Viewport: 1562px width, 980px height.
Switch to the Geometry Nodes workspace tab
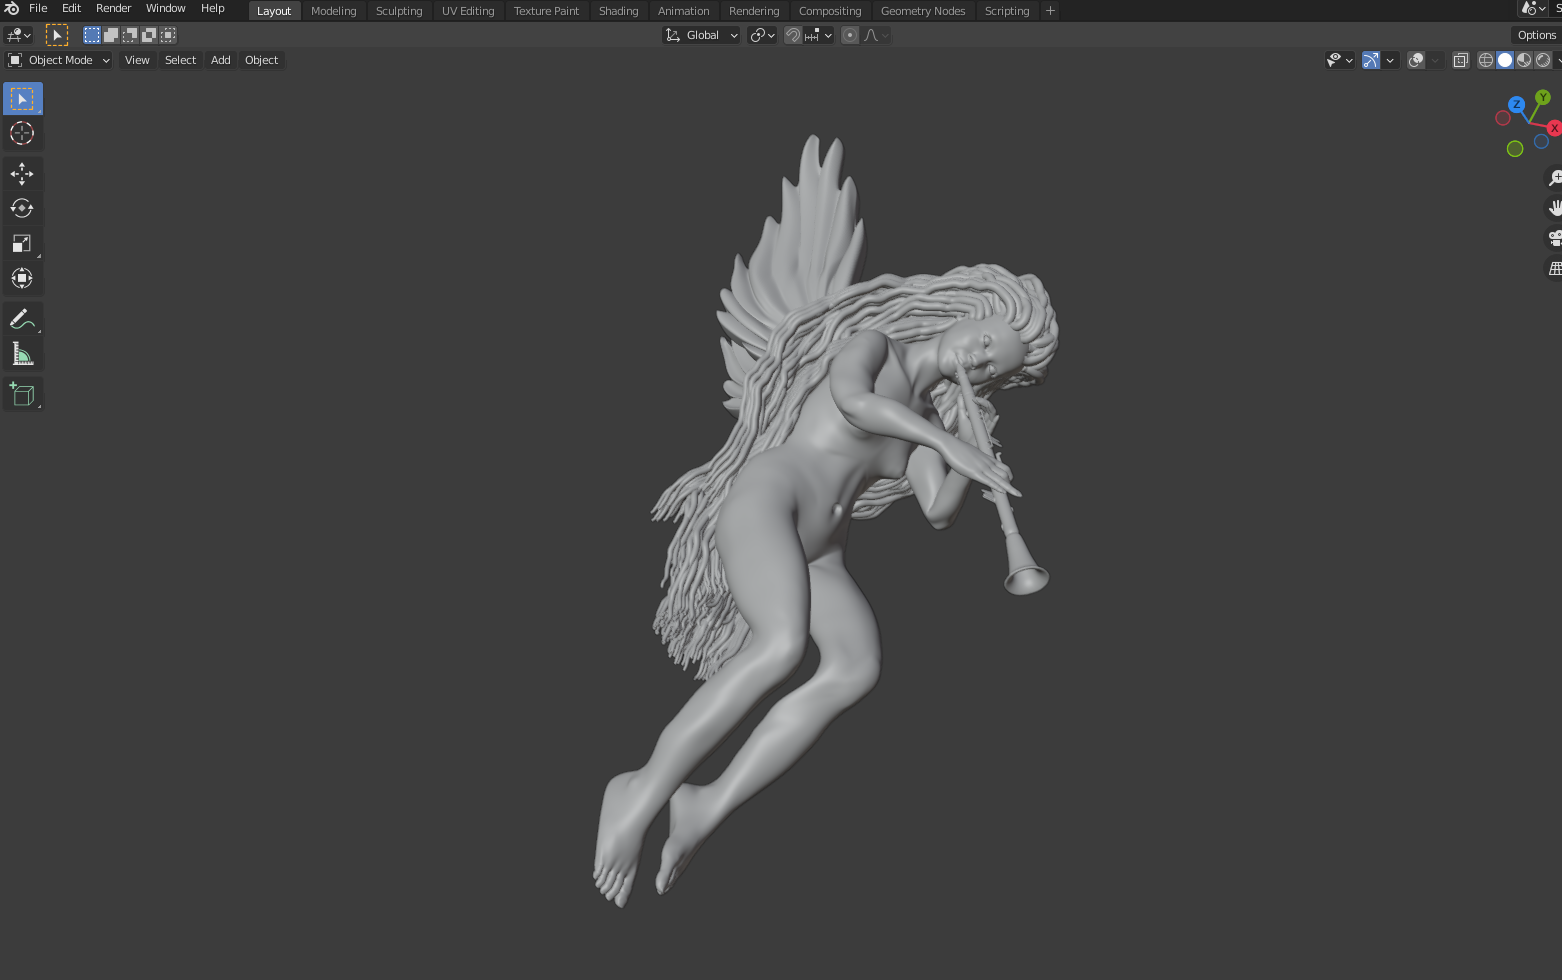click(923, 11)
